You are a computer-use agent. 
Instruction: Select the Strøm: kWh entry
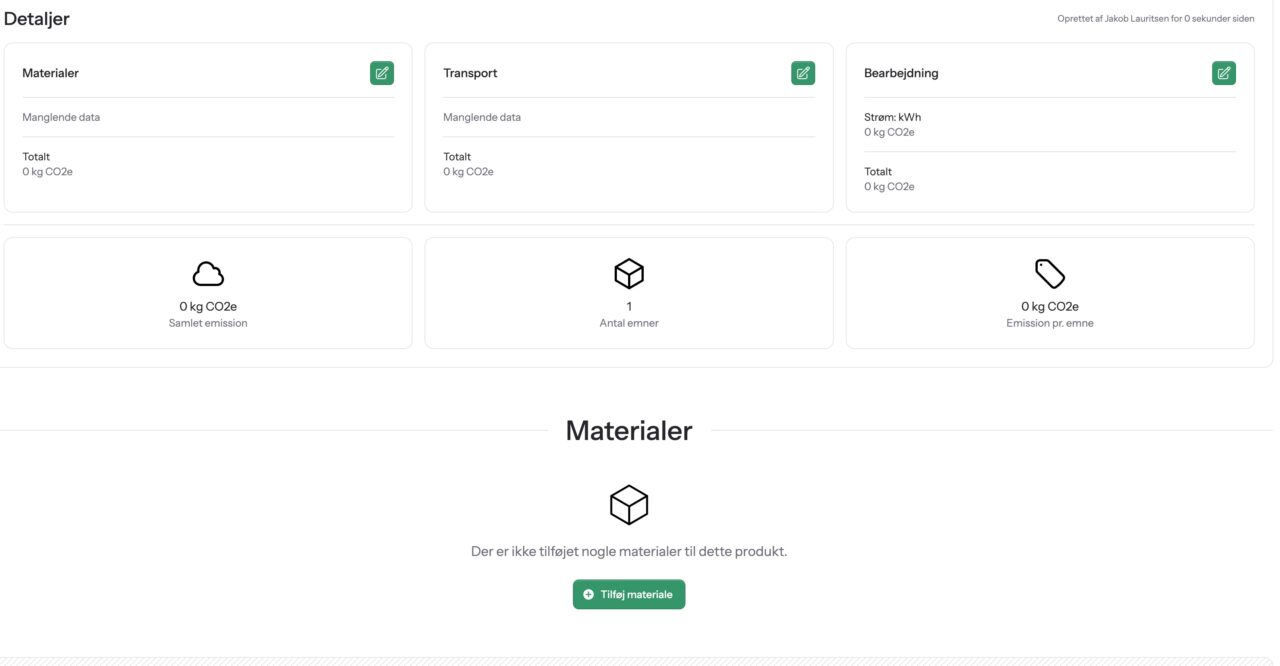[x=892, y=117]
